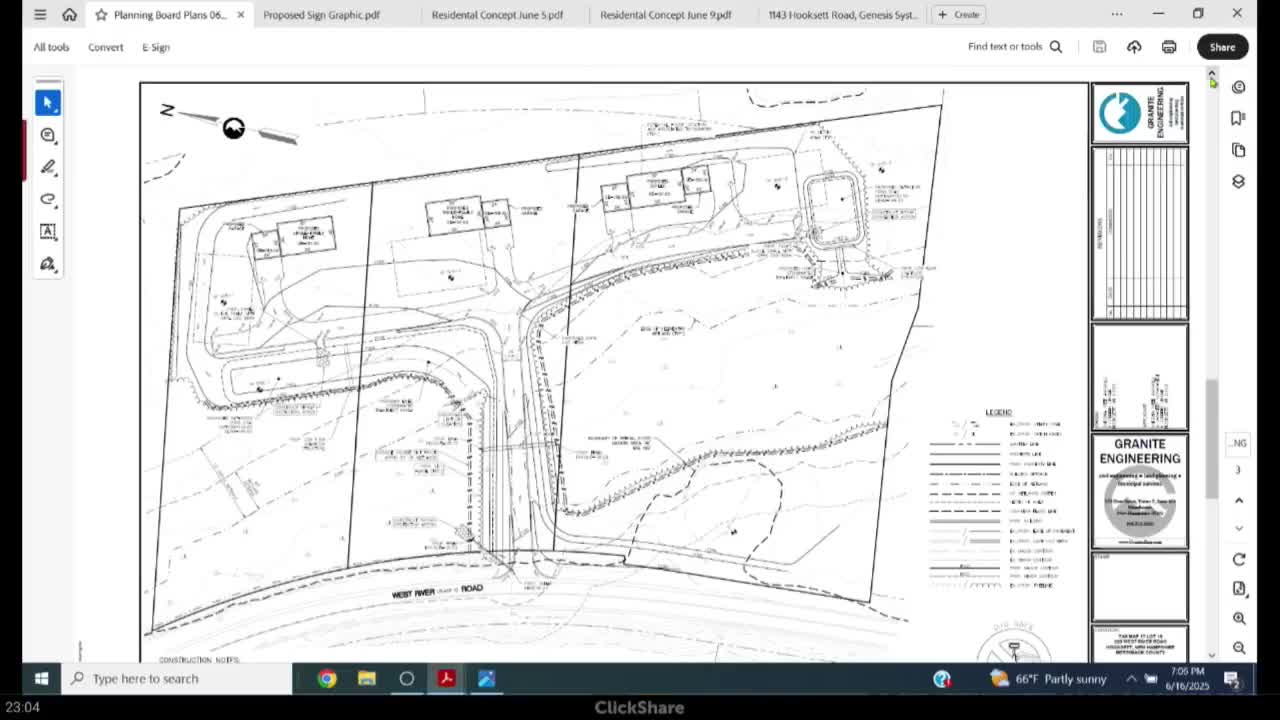Viewport: 1280px width, 720px height.
Task: Click the Cortana circle on taskbar
Action: click(x=407, y=679)
